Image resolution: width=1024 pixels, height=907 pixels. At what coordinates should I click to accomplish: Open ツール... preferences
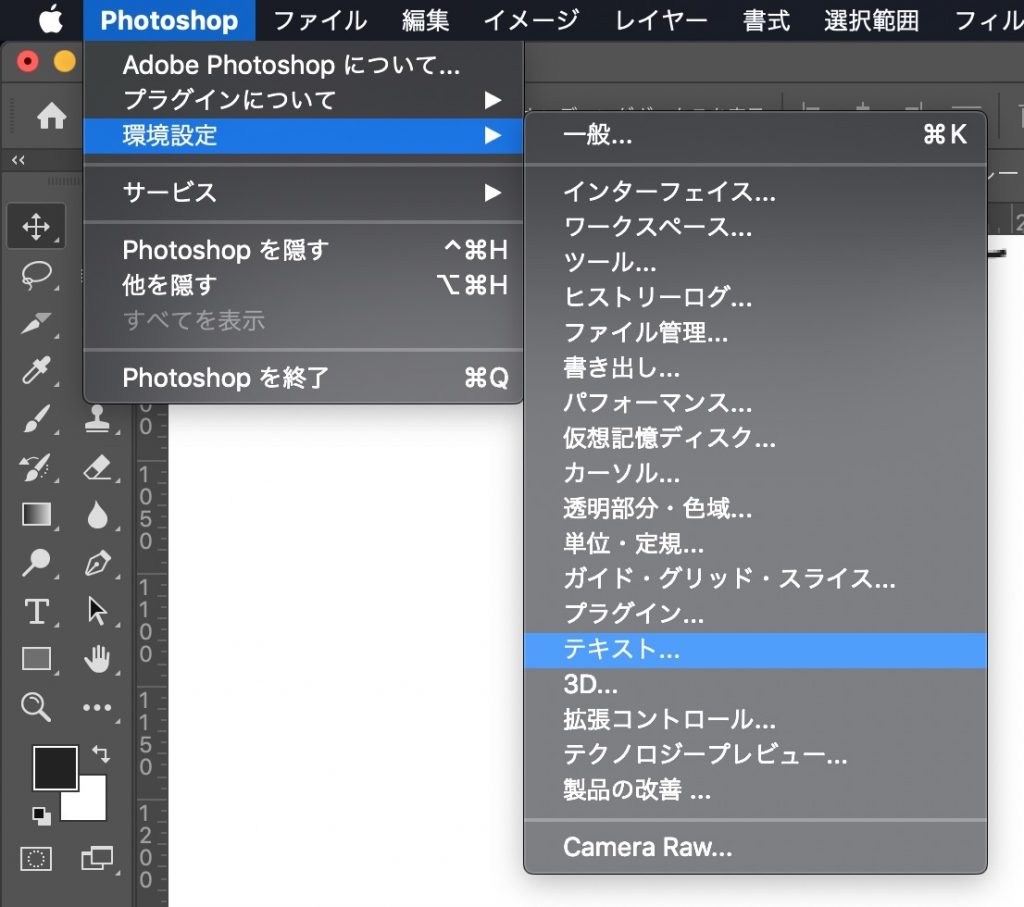pyautogui.click(x=756, y=263)
